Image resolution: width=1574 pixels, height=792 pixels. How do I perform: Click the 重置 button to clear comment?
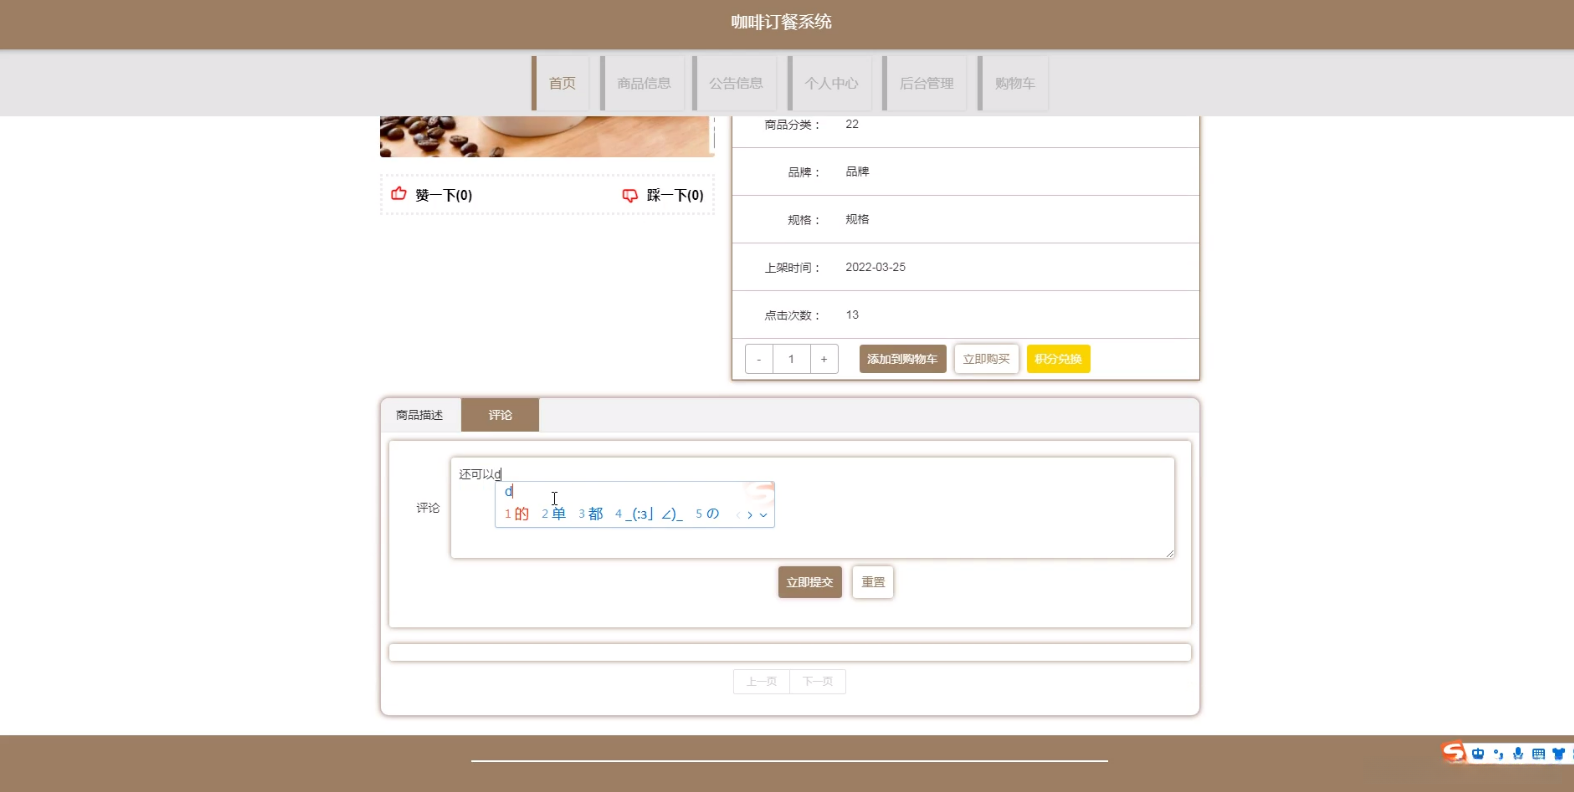873,582
